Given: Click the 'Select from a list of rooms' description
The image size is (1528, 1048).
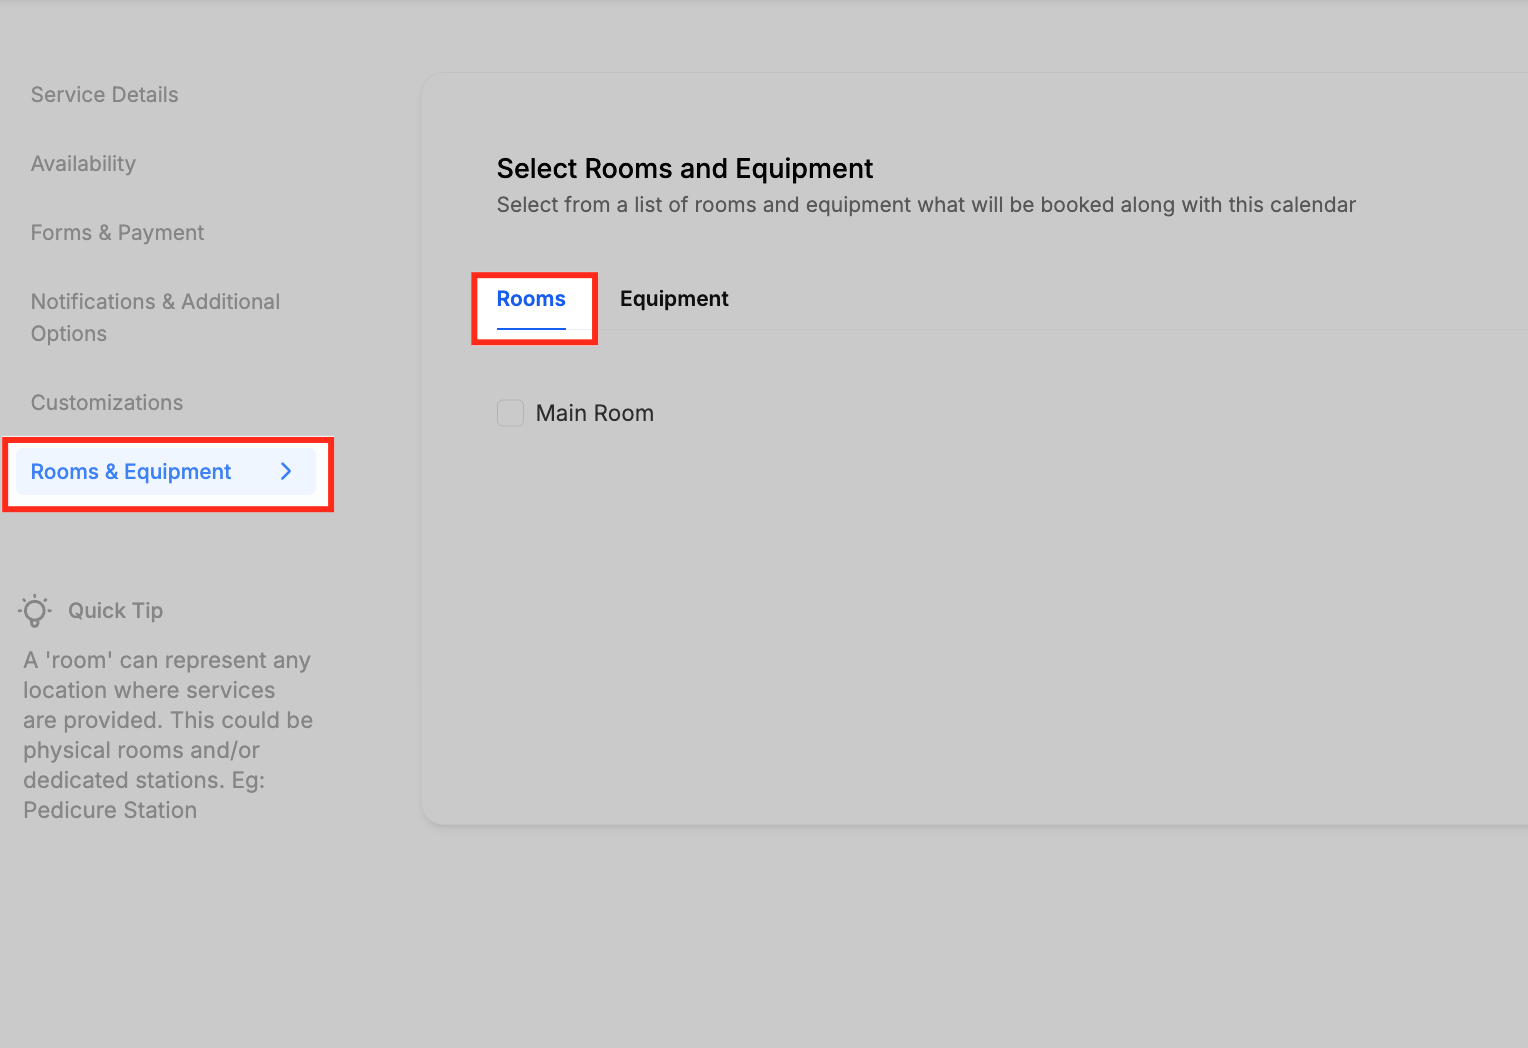Looking at the screenshot, I should coord(926,205).
